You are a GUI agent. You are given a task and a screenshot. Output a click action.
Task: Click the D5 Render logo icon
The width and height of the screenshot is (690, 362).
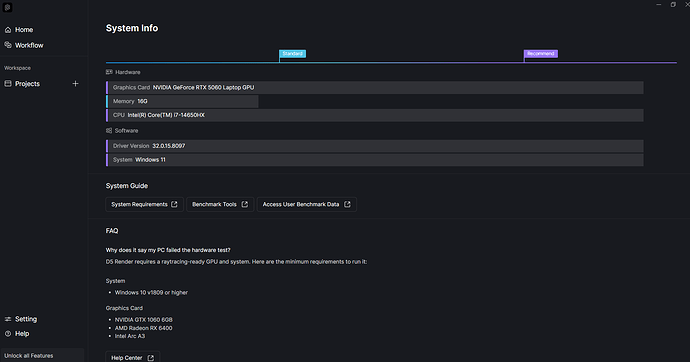(x=7, y=7)
